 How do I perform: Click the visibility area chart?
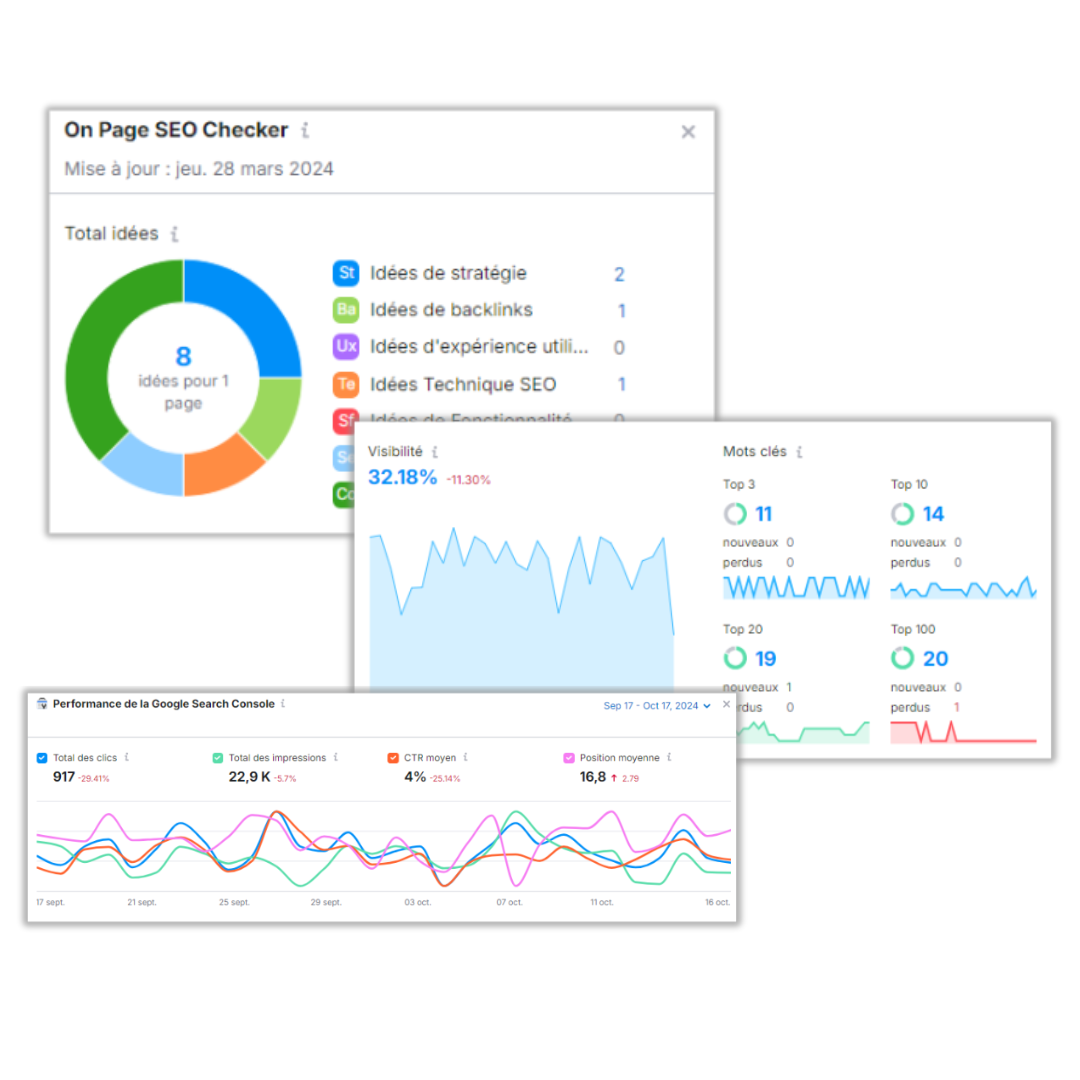tap(521, 608)
